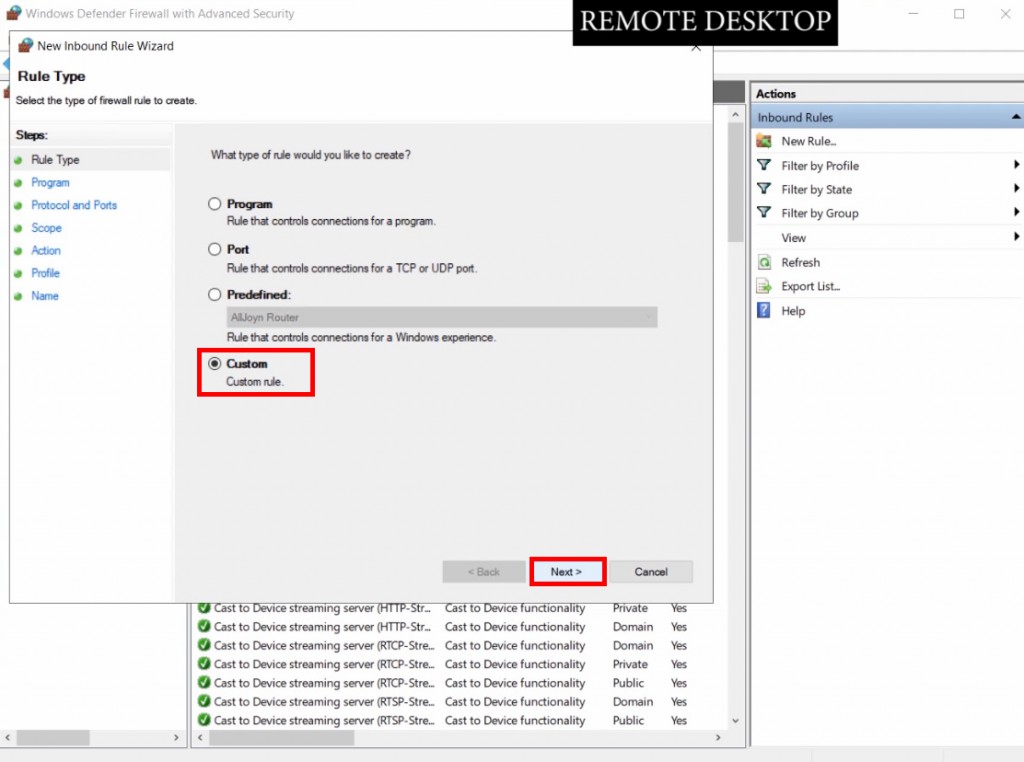Click the Filter by State funnel icon
1024x762 pixels.
pyautogui.click(x=763, y=189)
